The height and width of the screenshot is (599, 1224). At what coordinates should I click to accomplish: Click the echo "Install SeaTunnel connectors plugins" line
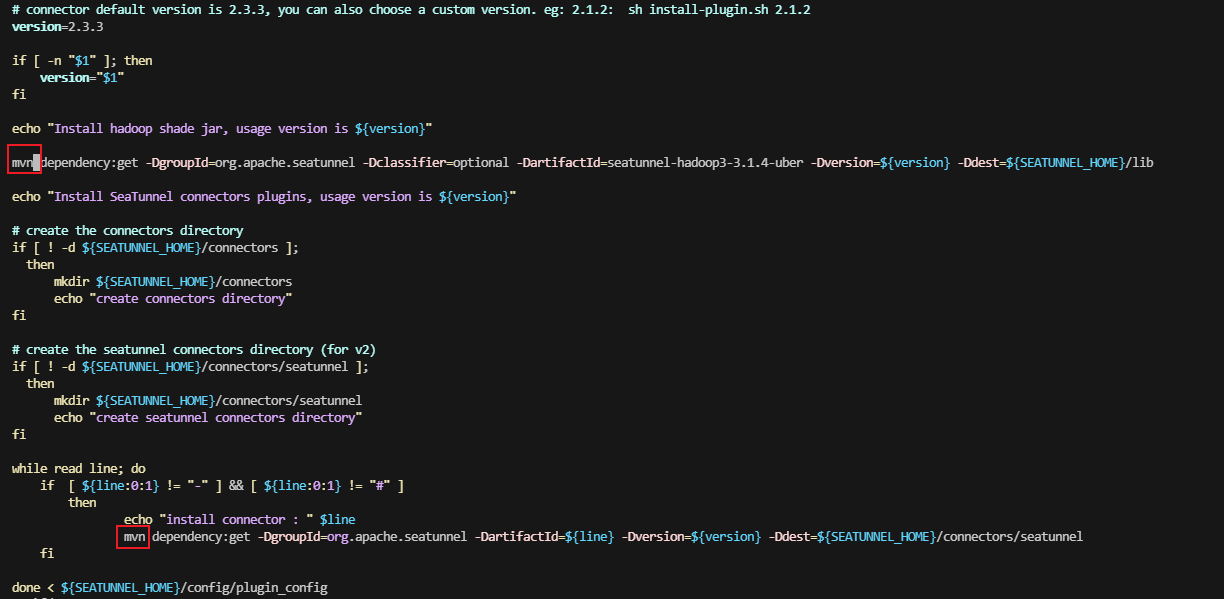coord(264,196)
